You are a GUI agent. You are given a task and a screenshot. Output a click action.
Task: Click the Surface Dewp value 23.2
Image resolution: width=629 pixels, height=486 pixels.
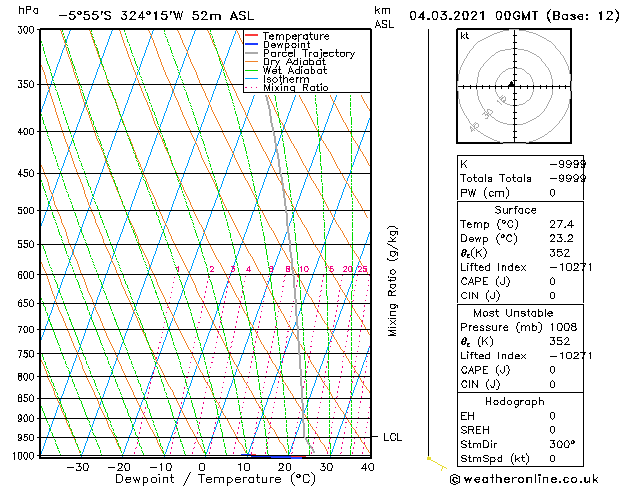[562, 239]
